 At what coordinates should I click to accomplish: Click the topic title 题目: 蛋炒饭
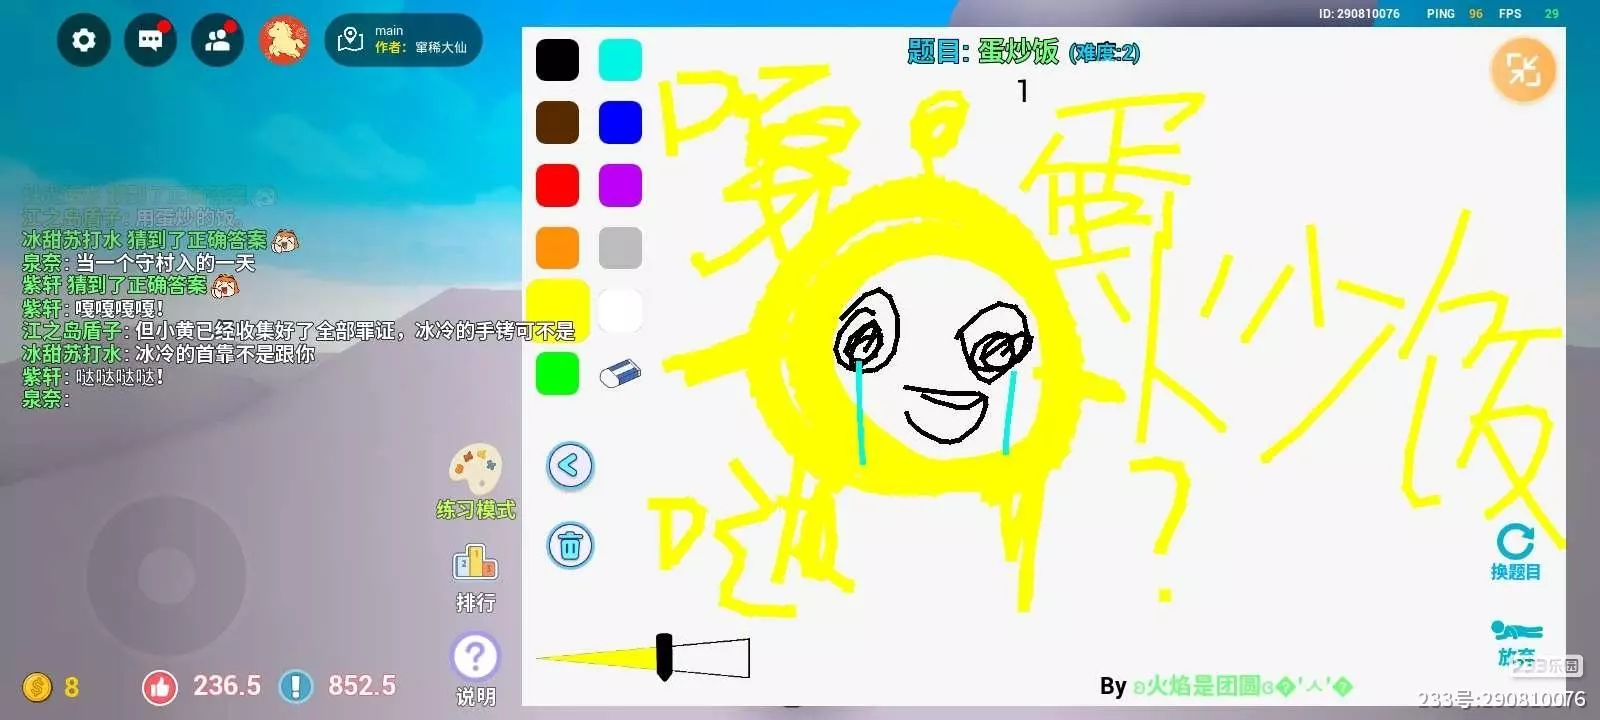pyautogui.click(x=983, y=52)
